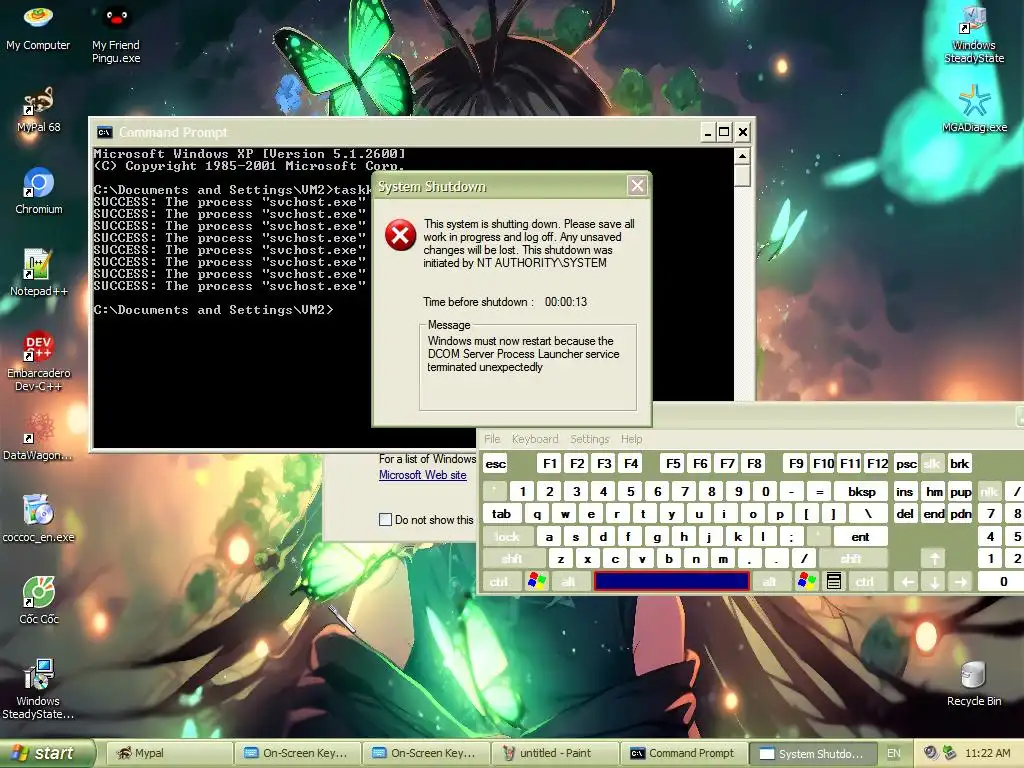Open the Keyboard menu of On-Screen Keyboard
1024x768 pixels.
[x=535, y=439]
